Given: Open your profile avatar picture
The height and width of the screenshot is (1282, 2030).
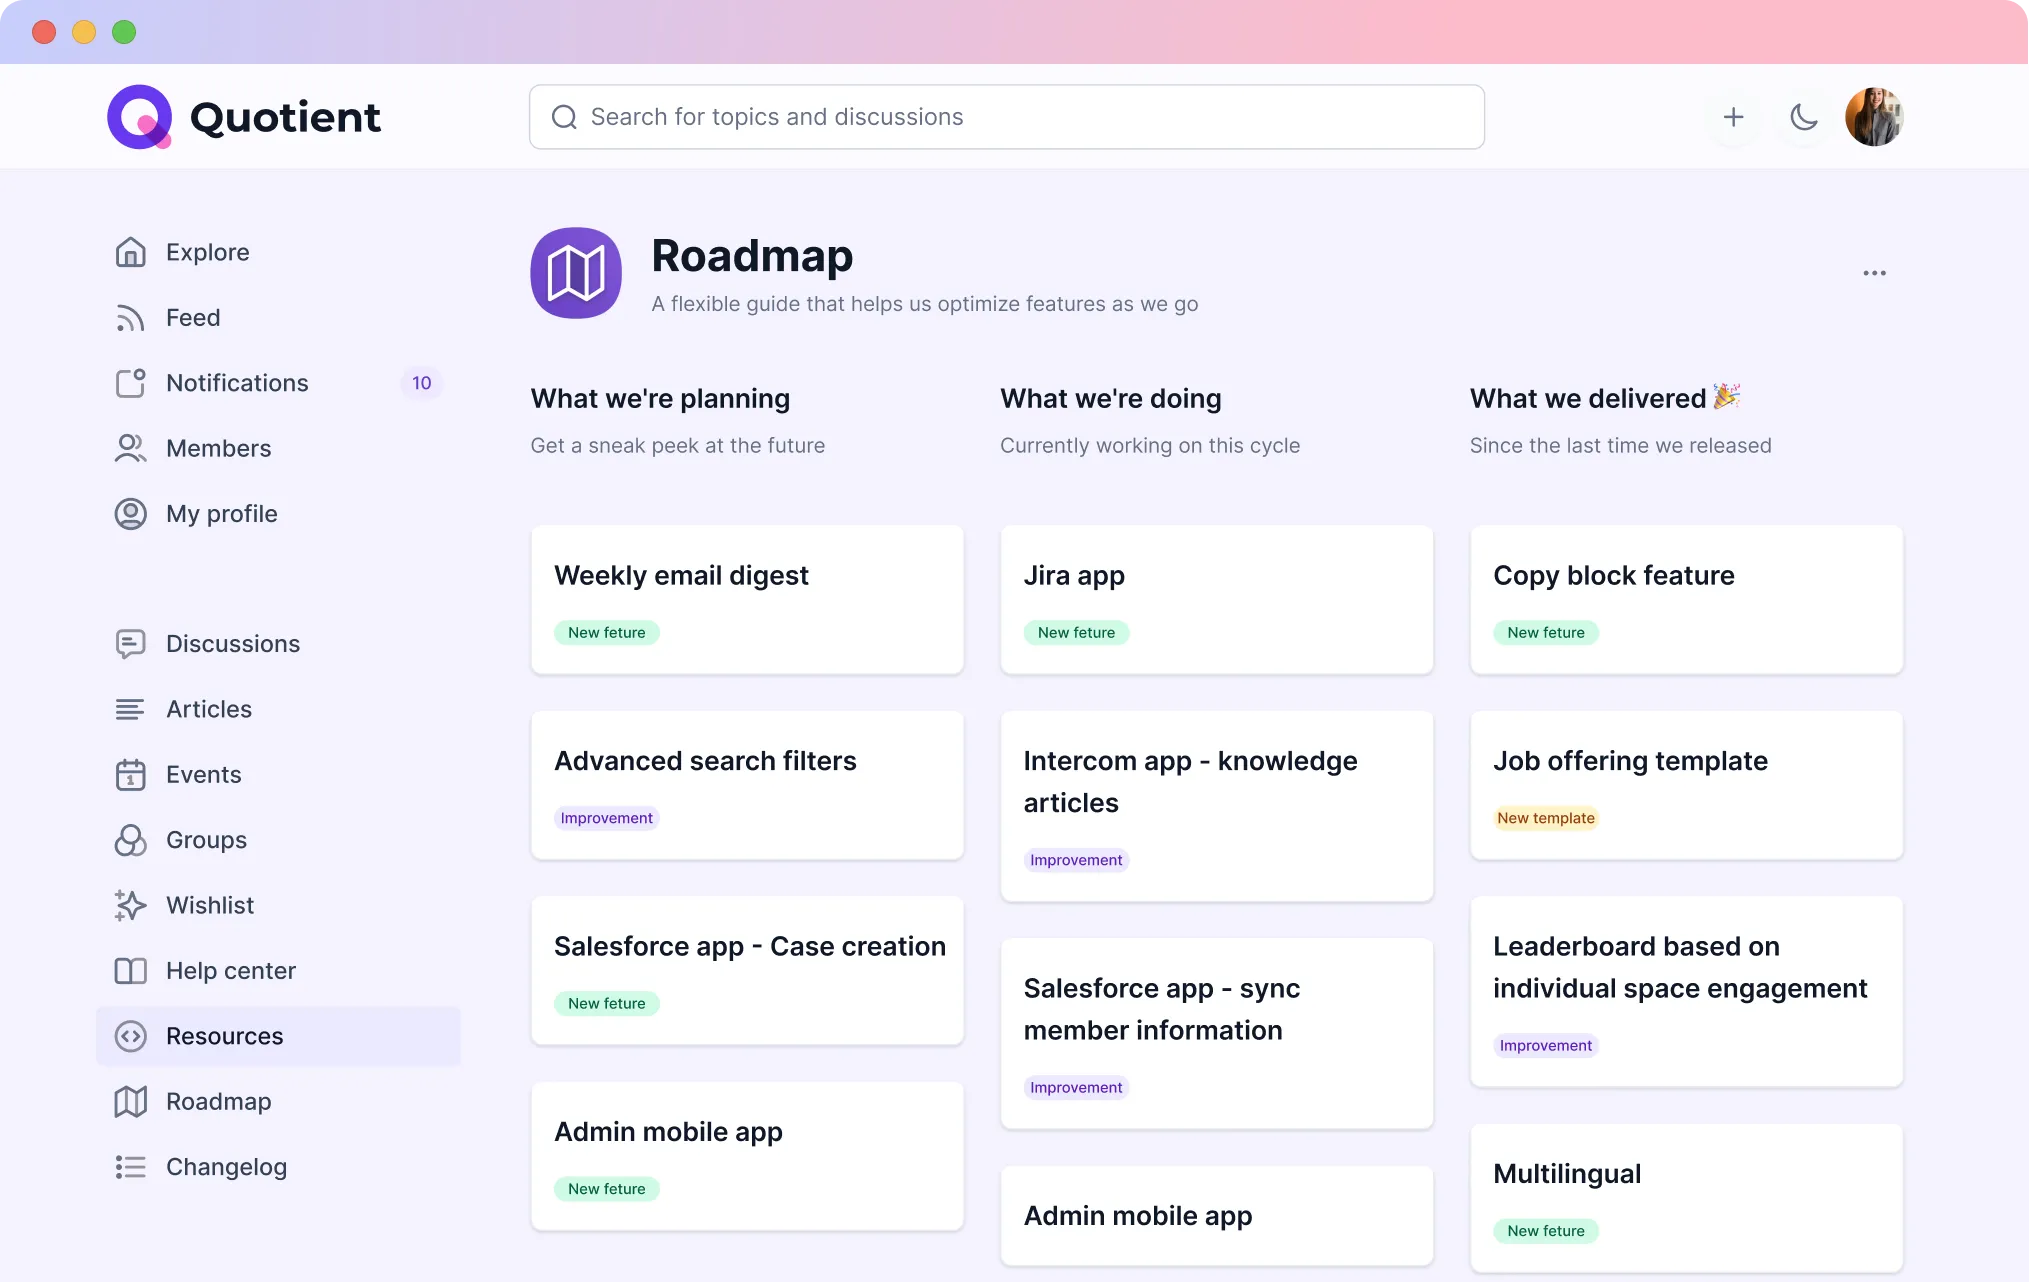Looking at the screenshot, I should [x=1874, y=116].
